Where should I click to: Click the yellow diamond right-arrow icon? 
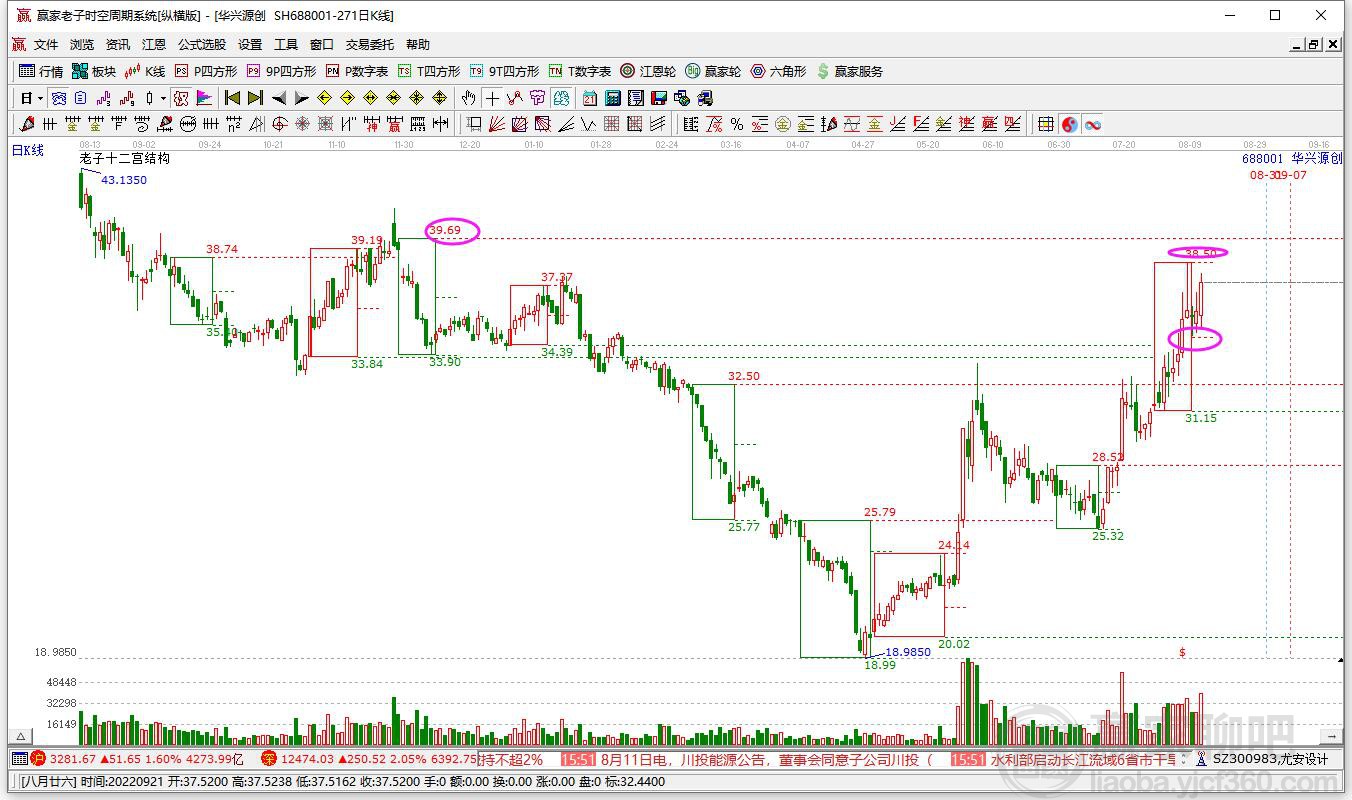click(x=347, y=98)
